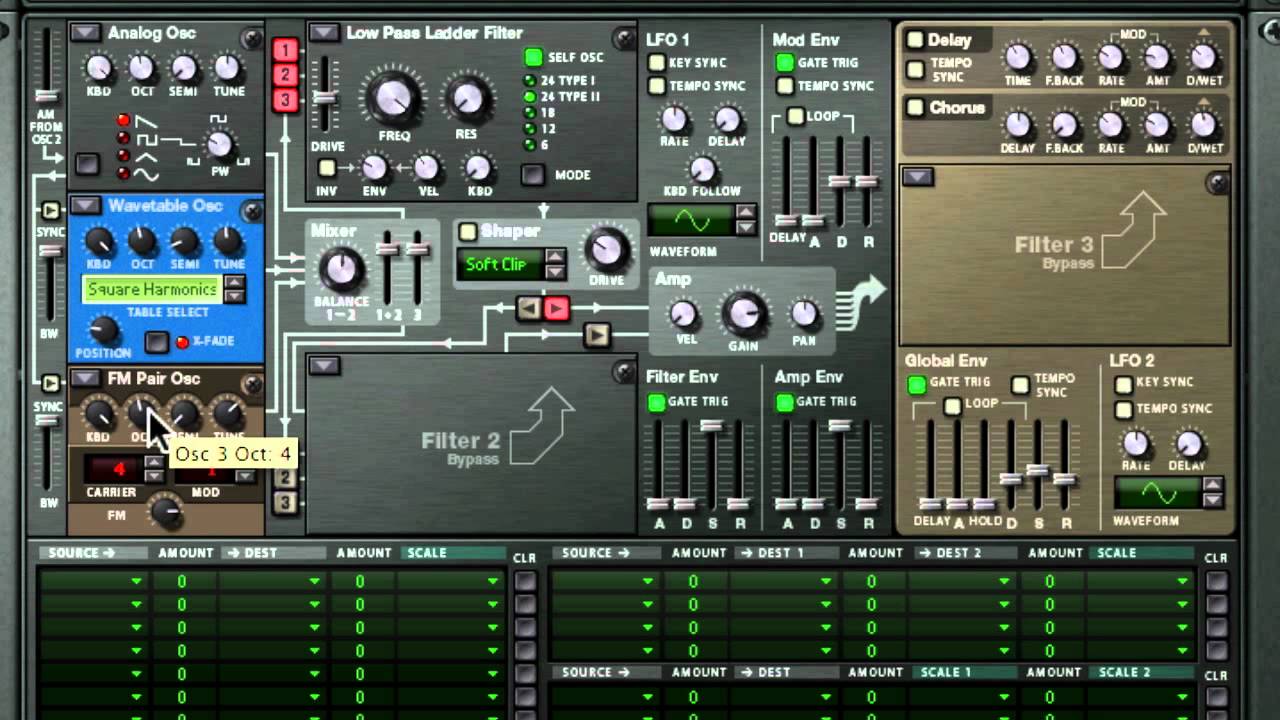The height and width of the screenshot is (720, 1280).
Task: Click the Mode button on the ladder filter
Action: point(533,175)
